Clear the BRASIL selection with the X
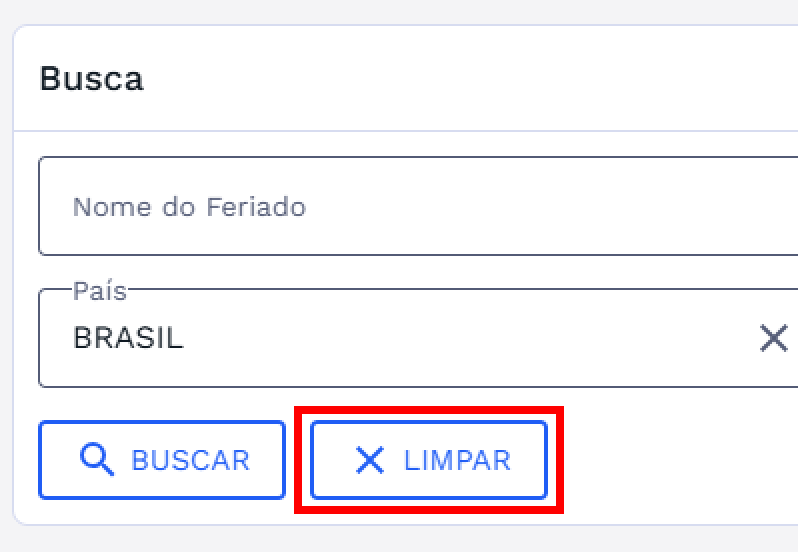Viewport: 798px width, 552px height. (773, 338)
